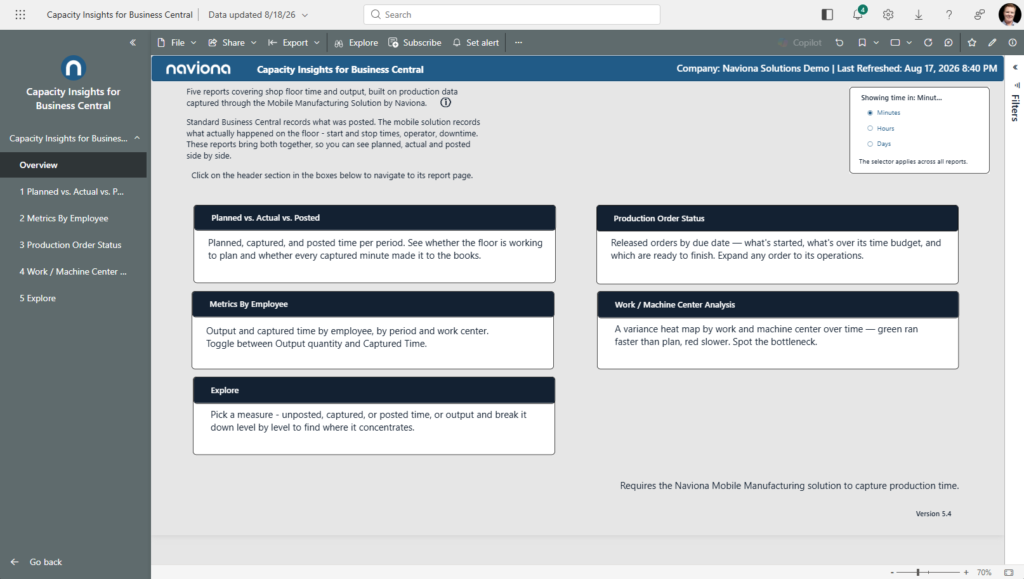Select the Minutes radio button
Viewport: 1024px width, 579px height.
[x=870, y=113]
